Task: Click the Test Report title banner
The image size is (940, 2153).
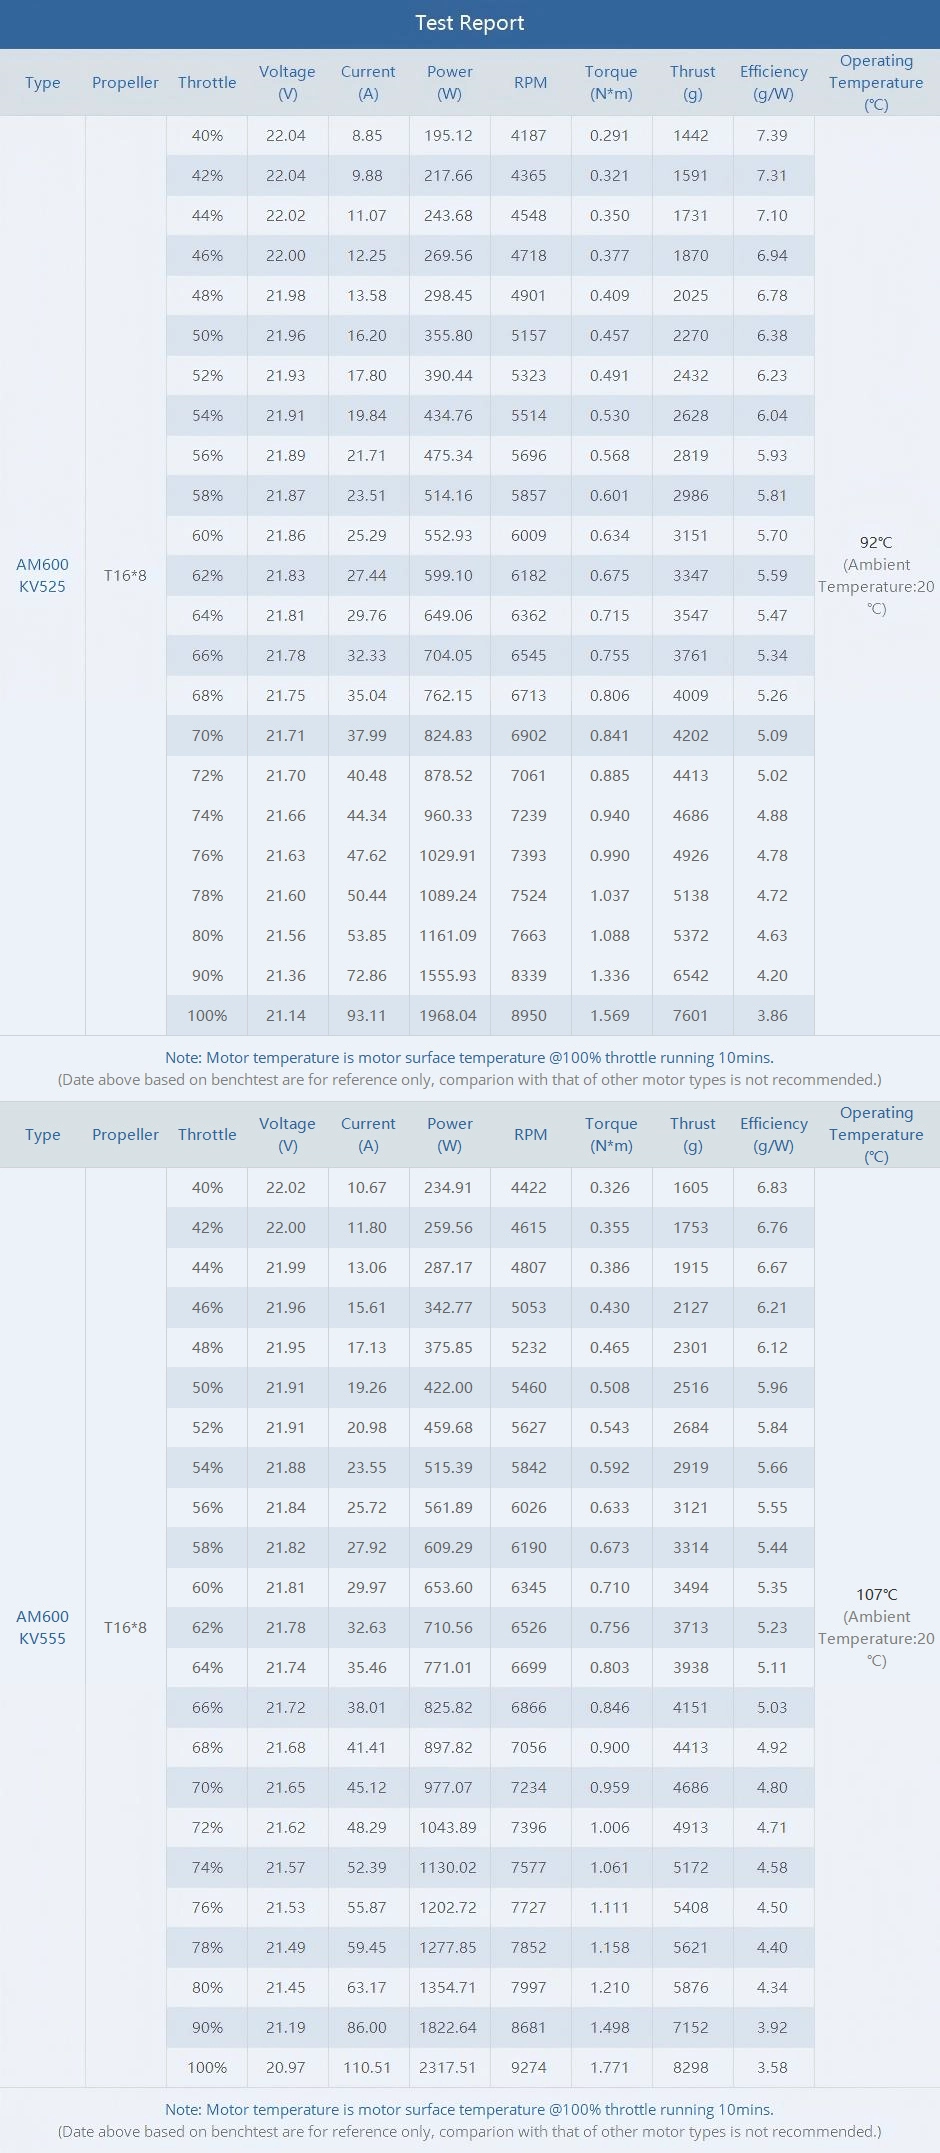Action: (469, 23)
